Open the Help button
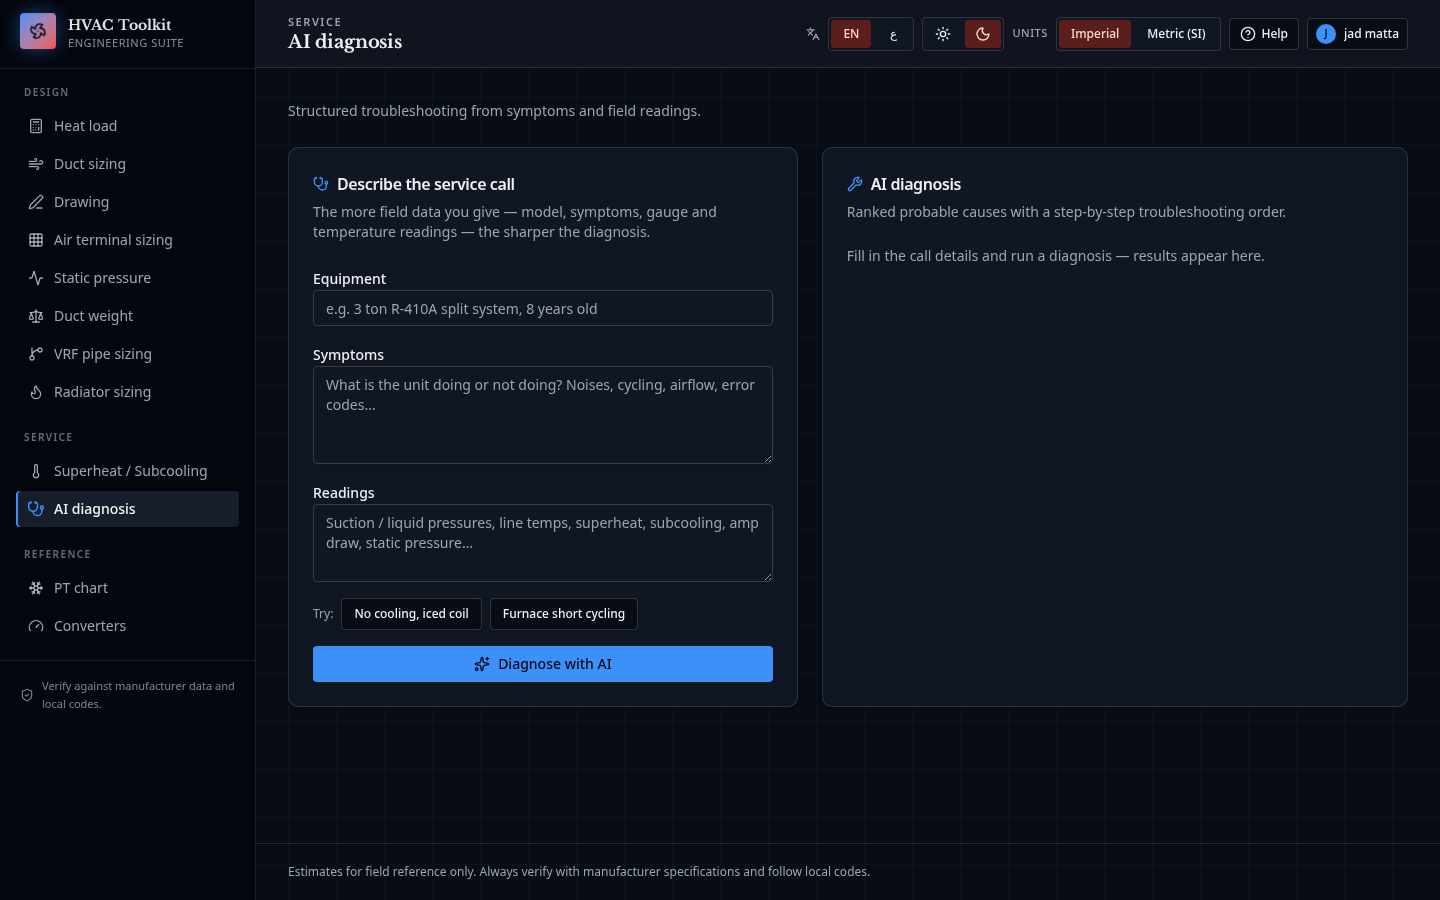Screen dimensions: 1440x900 point(1264,34)
